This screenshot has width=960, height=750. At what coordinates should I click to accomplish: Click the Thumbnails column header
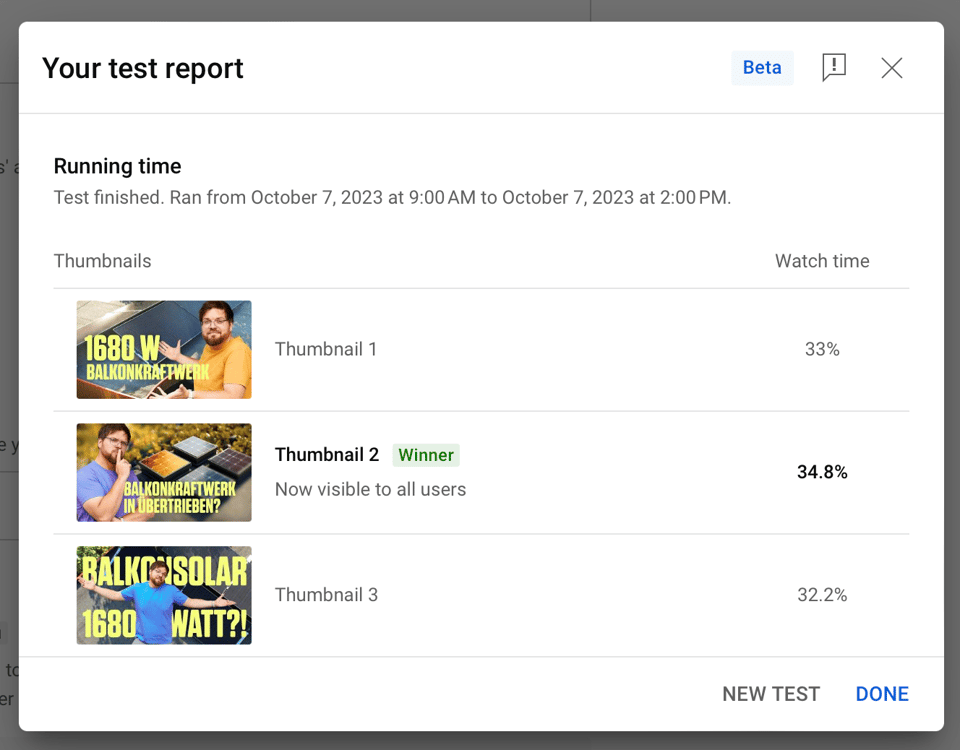coord(102,261)
